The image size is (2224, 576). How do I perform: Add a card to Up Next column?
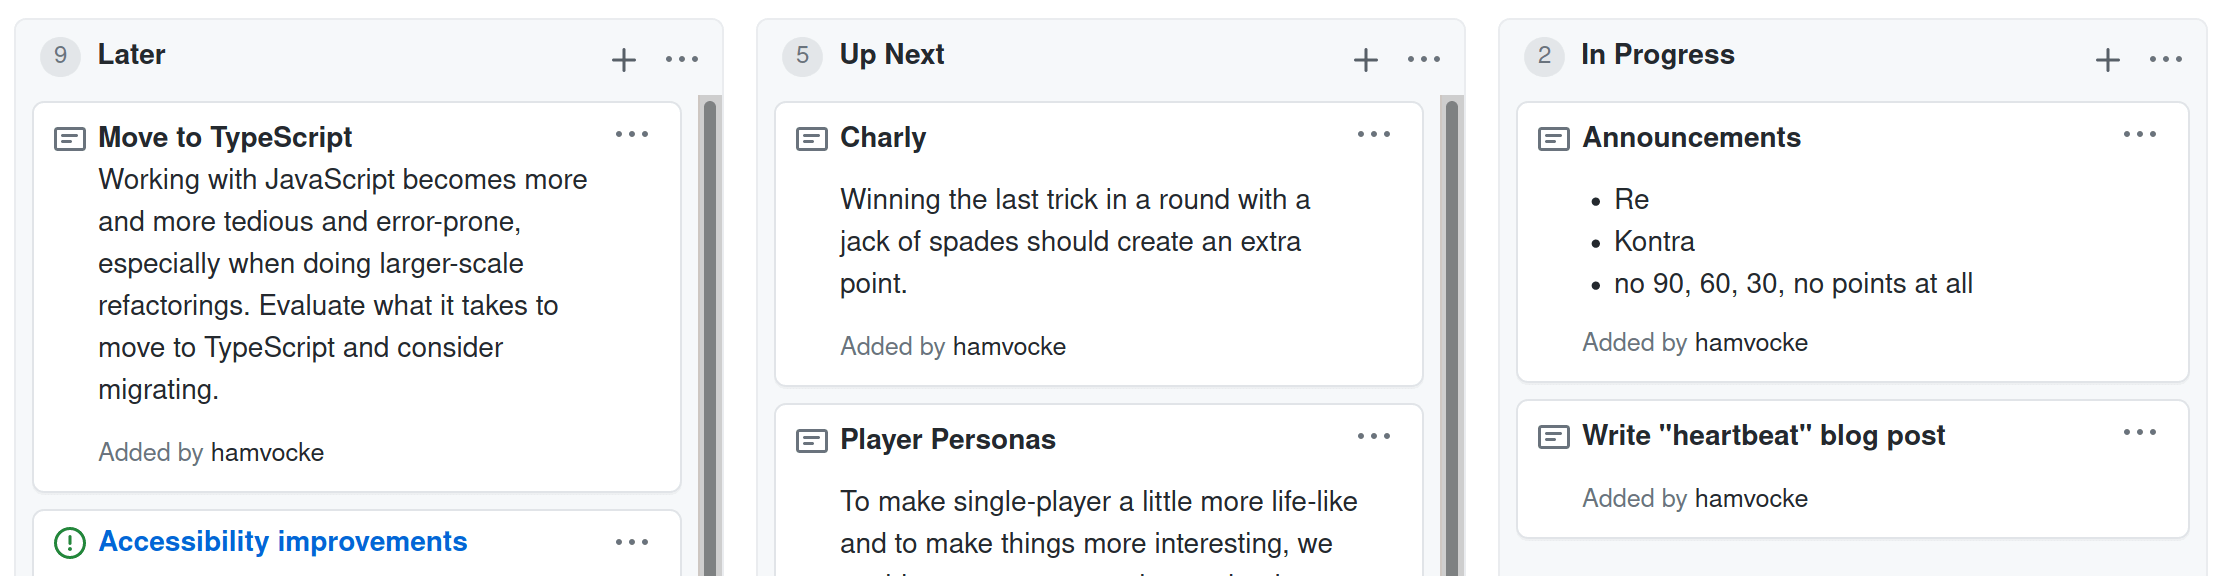[x=1366, y=60]
